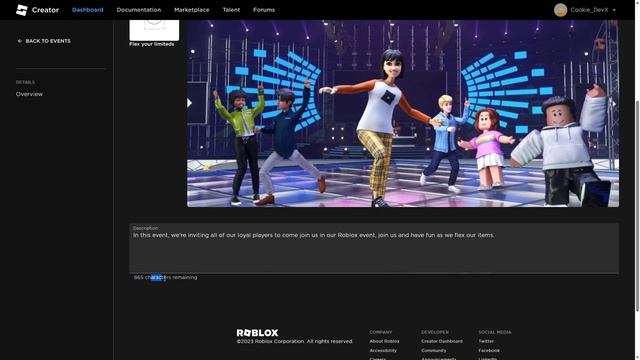Show previous image with left carousel arrow
Screen dimensions: 640x360
pos(189,103)
